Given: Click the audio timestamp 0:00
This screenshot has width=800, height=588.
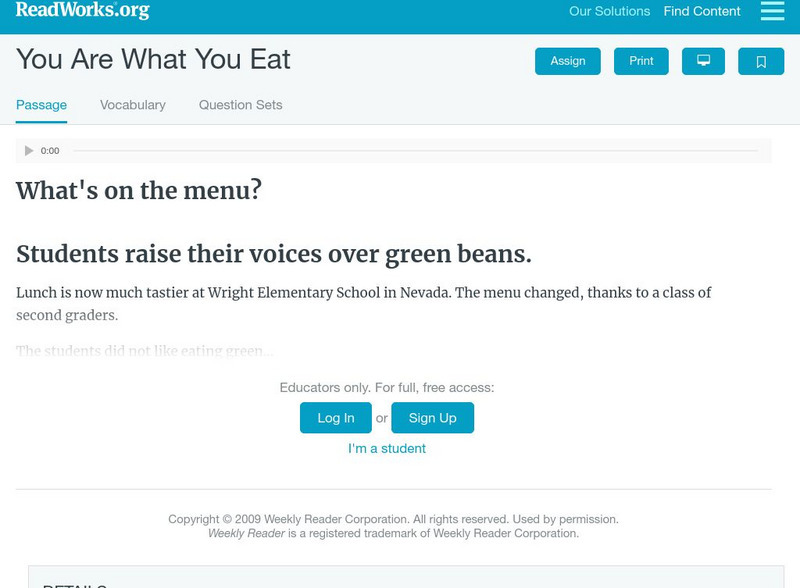Looking at the screenshot, I should pos(50,151).
